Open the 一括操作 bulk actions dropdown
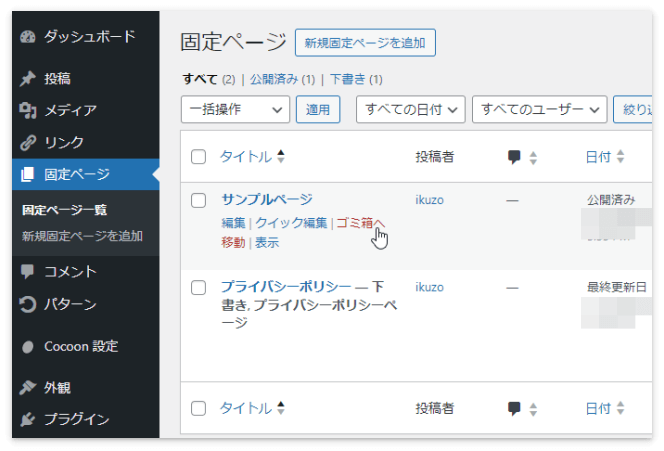This screenshot has width=664, height=451. (235, 110)
